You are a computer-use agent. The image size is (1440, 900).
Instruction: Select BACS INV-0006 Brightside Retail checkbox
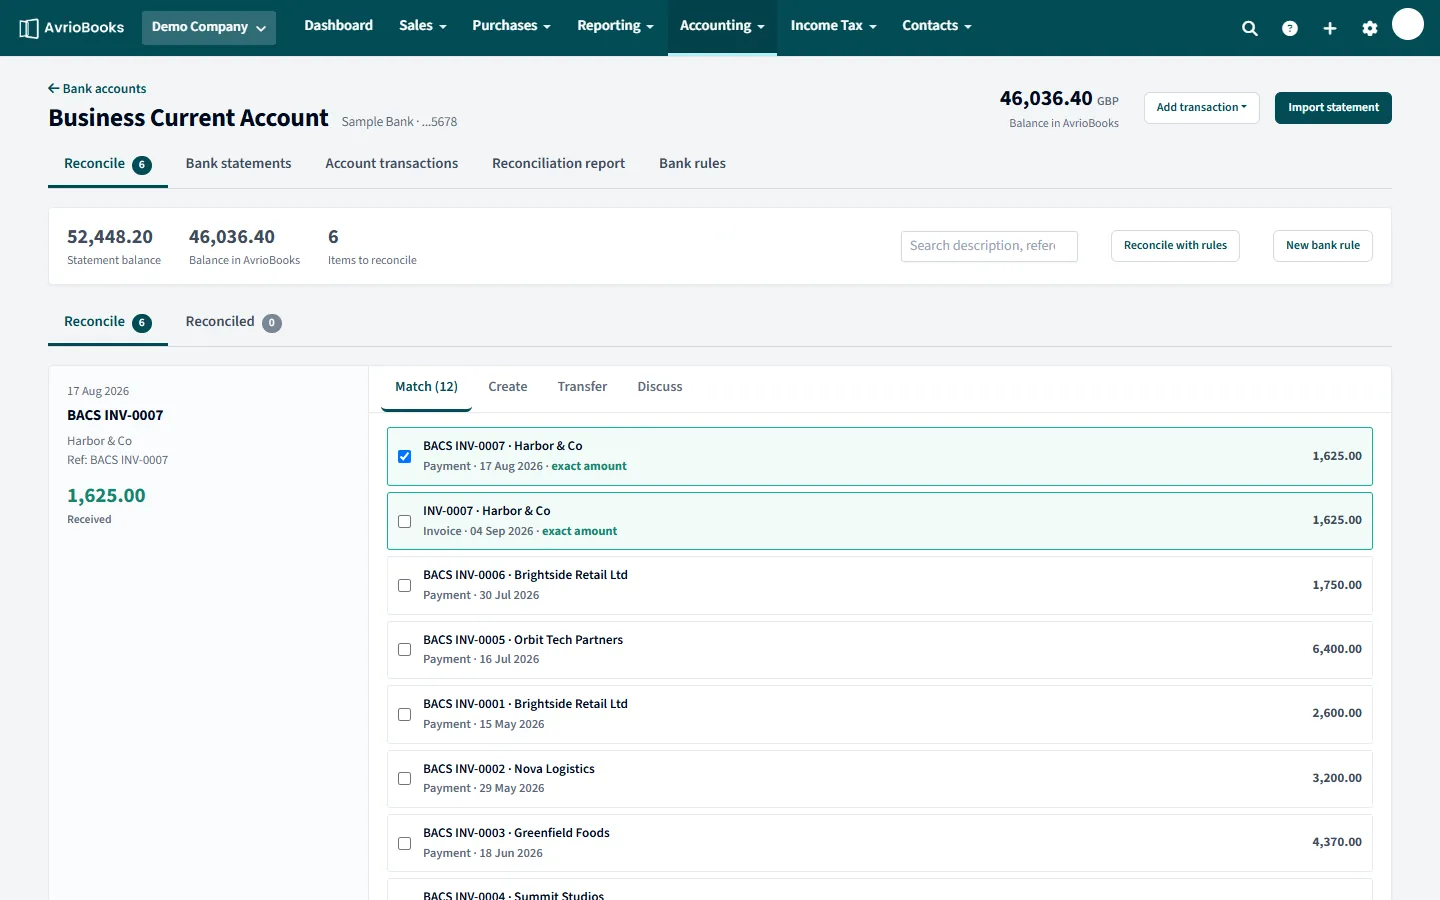click(404, 585)
